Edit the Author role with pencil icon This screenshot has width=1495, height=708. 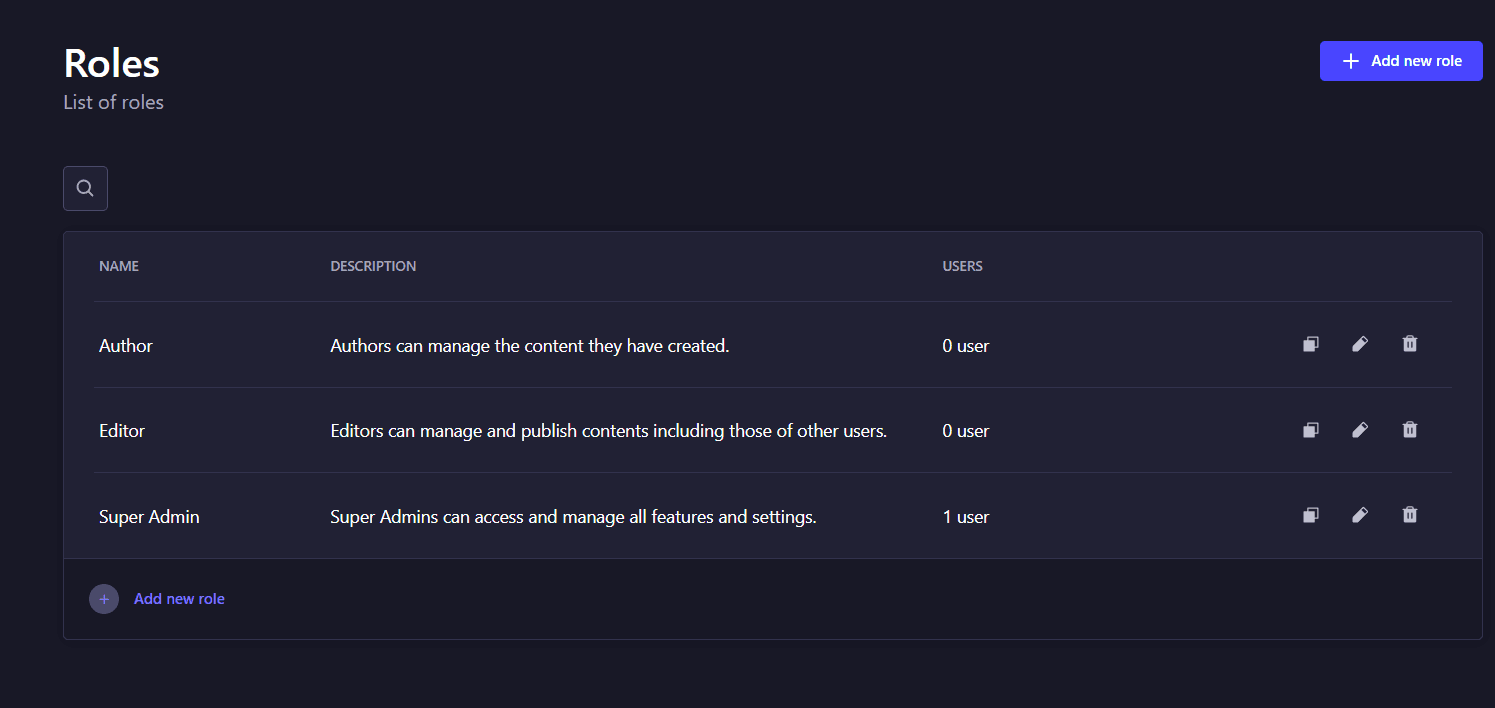click(1360, 344)
